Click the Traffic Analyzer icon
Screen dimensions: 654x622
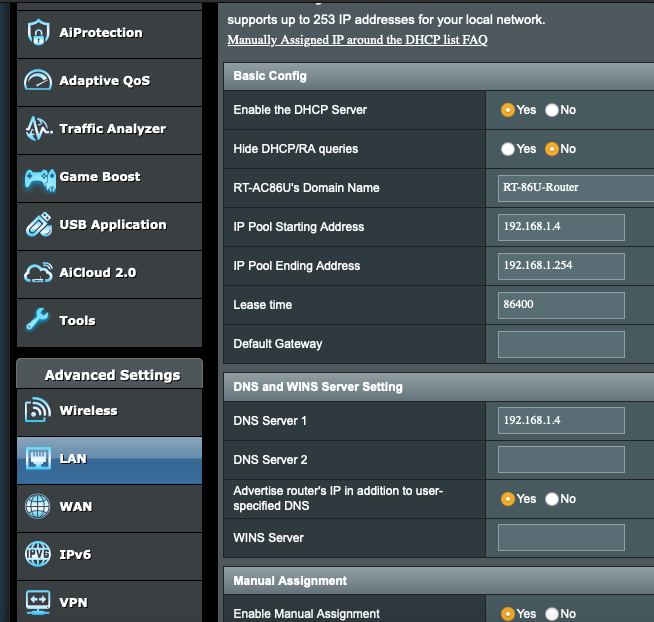(x=38, y=129)
